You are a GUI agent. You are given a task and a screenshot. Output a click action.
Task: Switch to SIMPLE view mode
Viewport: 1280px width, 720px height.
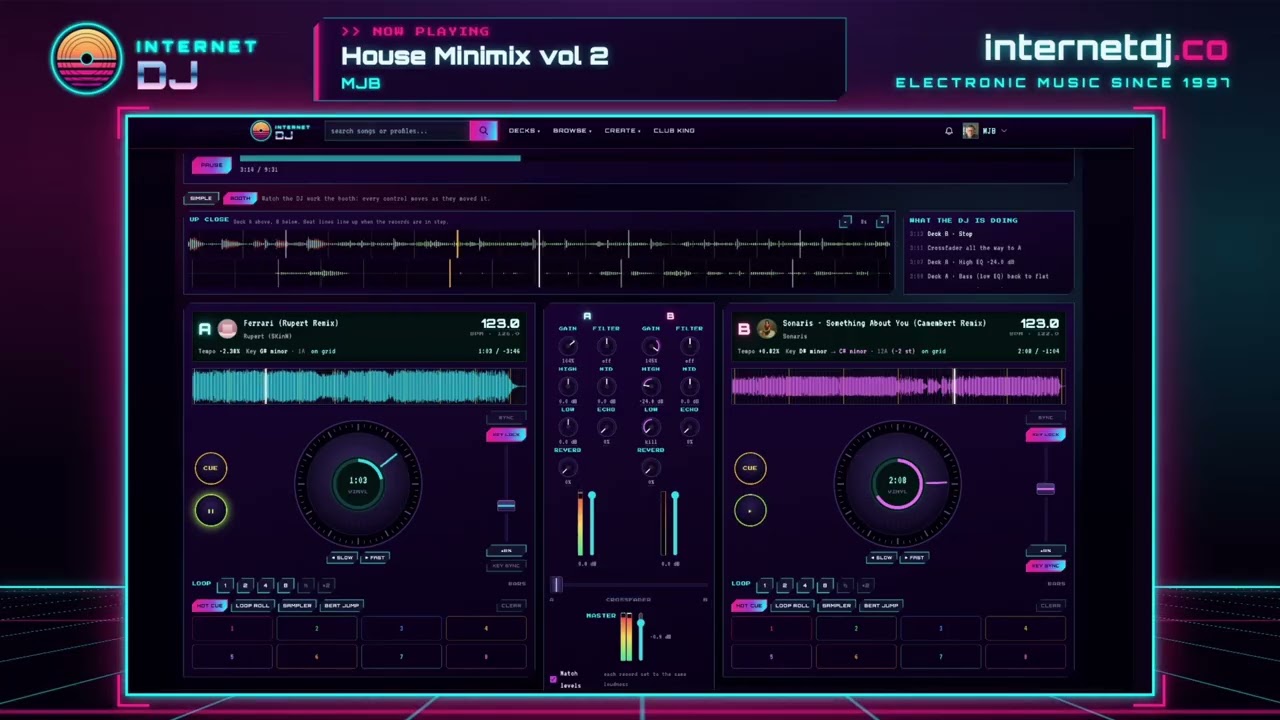[x=202, y=198]
